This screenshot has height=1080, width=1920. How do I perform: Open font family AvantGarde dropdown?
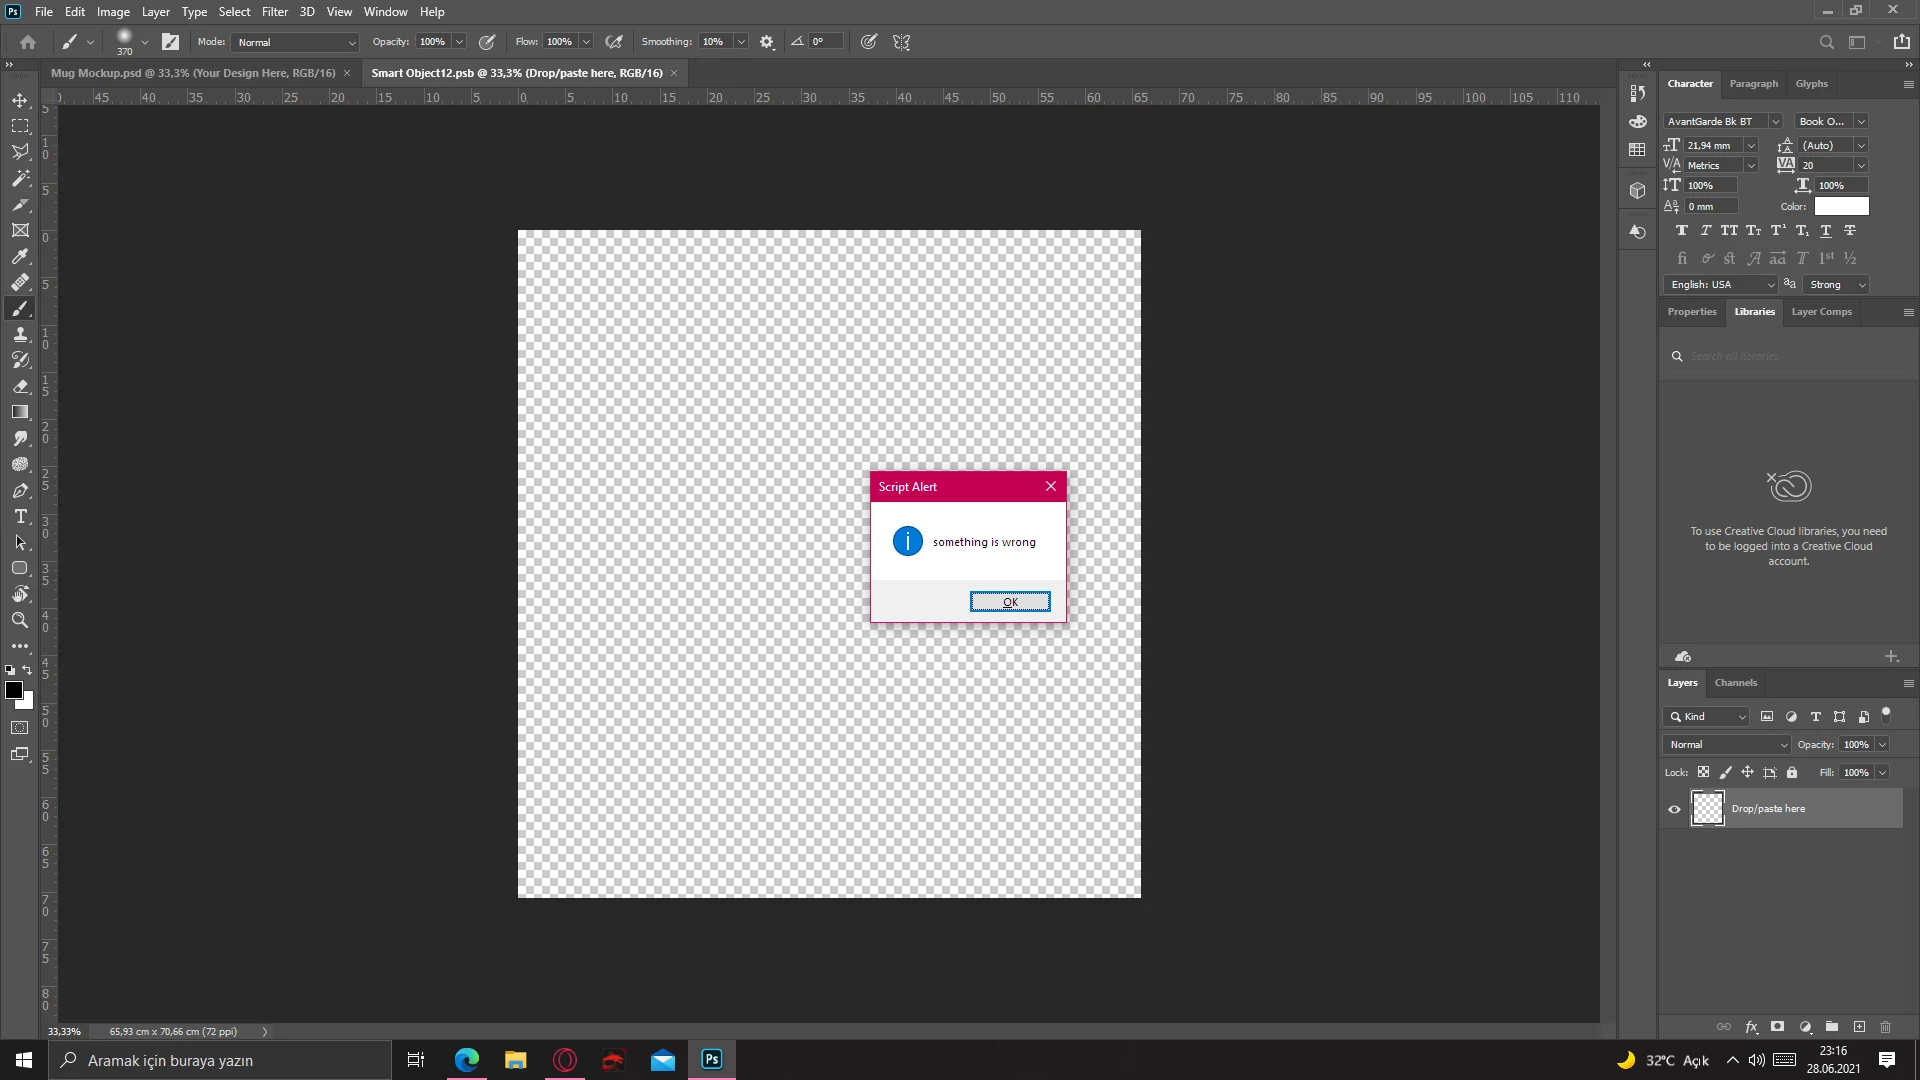tap(1775, 121)
